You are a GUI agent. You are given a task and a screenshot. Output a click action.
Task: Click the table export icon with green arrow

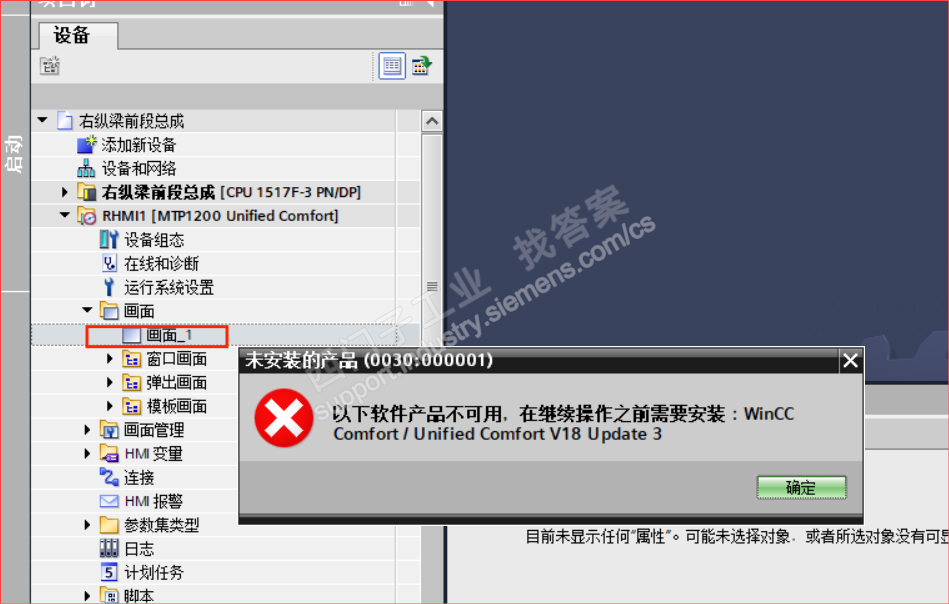[421, 65]
